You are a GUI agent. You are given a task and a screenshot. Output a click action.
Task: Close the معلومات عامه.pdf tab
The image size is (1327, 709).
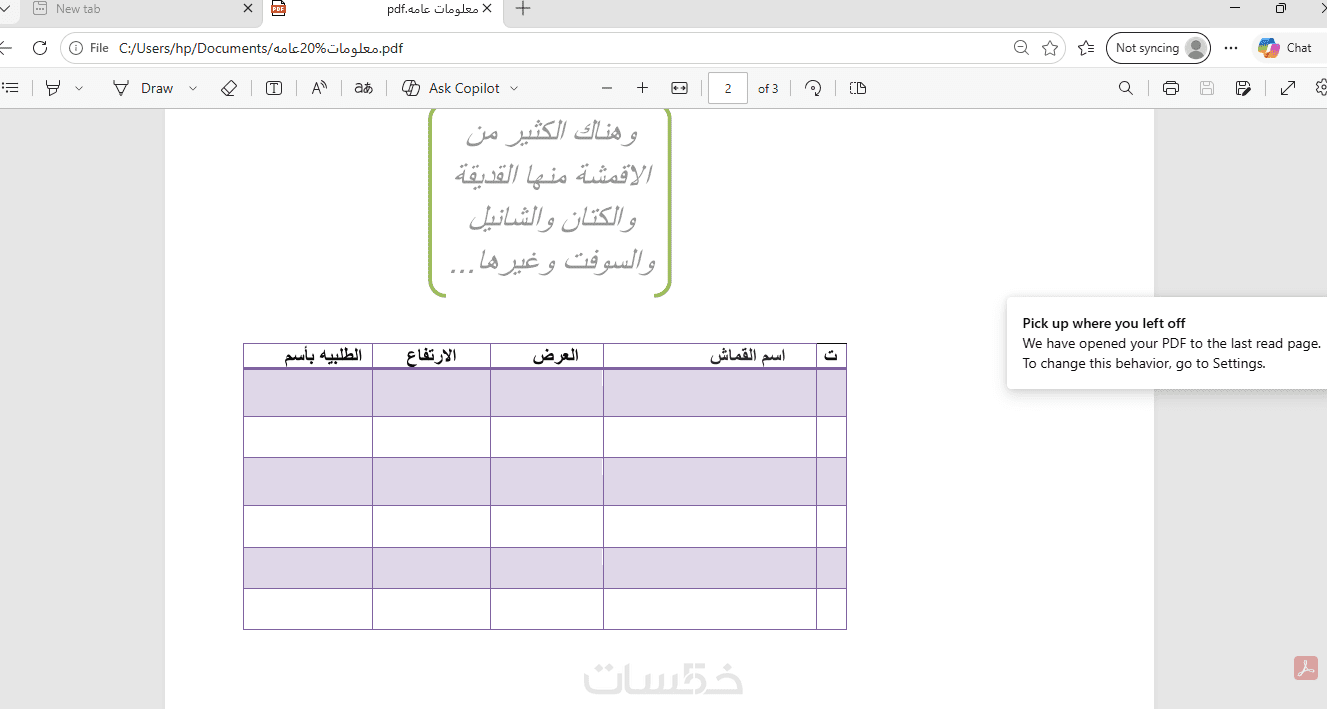(x=487, y=9)
